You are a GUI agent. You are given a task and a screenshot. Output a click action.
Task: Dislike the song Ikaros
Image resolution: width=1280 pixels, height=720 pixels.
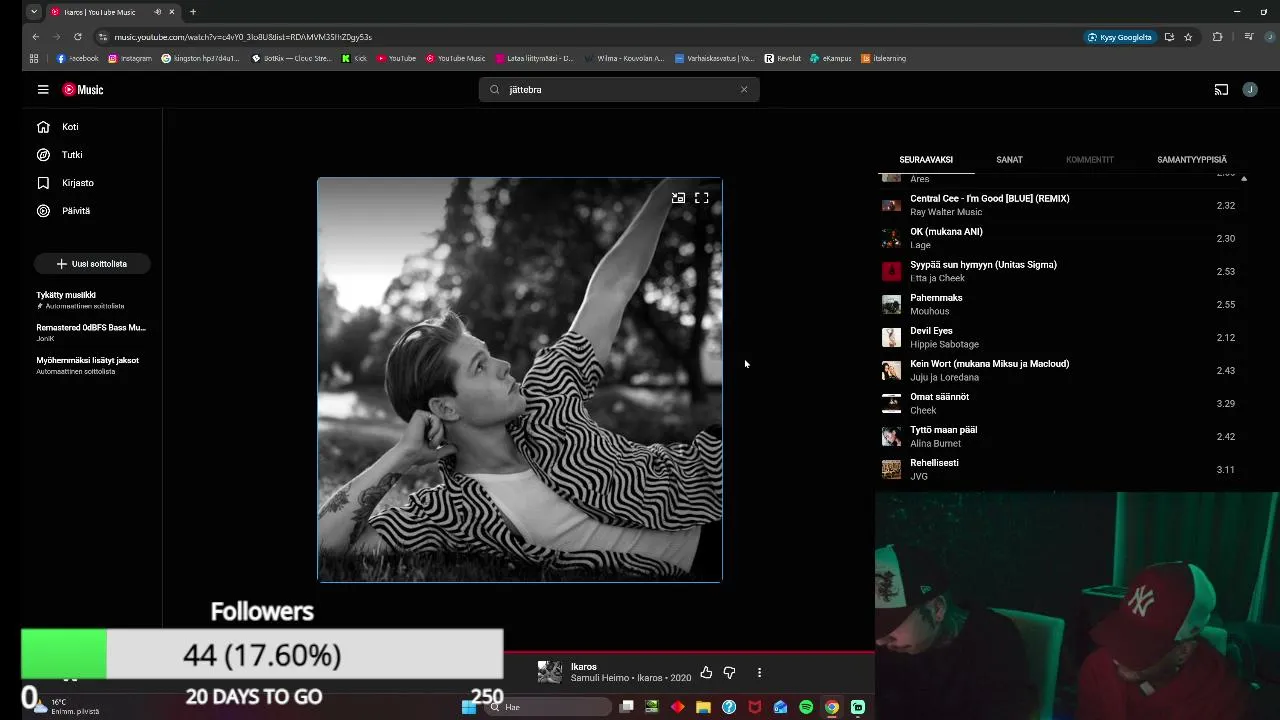click(729, 673)
